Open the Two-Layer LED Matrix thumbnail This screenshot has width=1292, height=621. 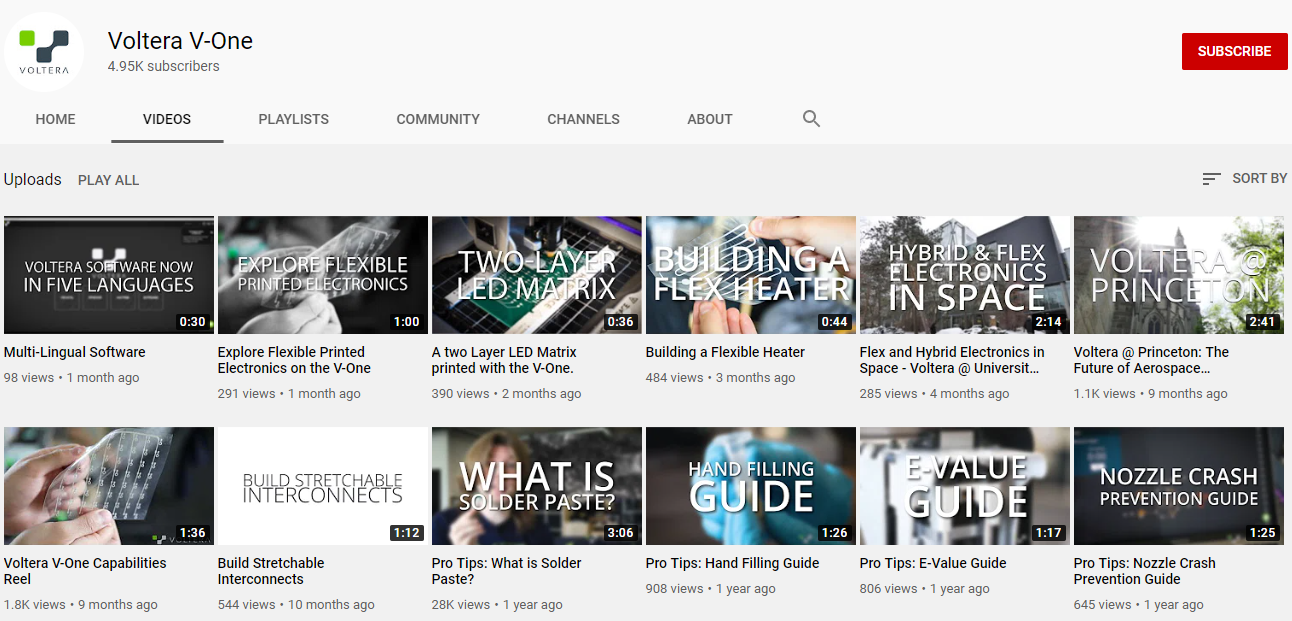point(537,275)
